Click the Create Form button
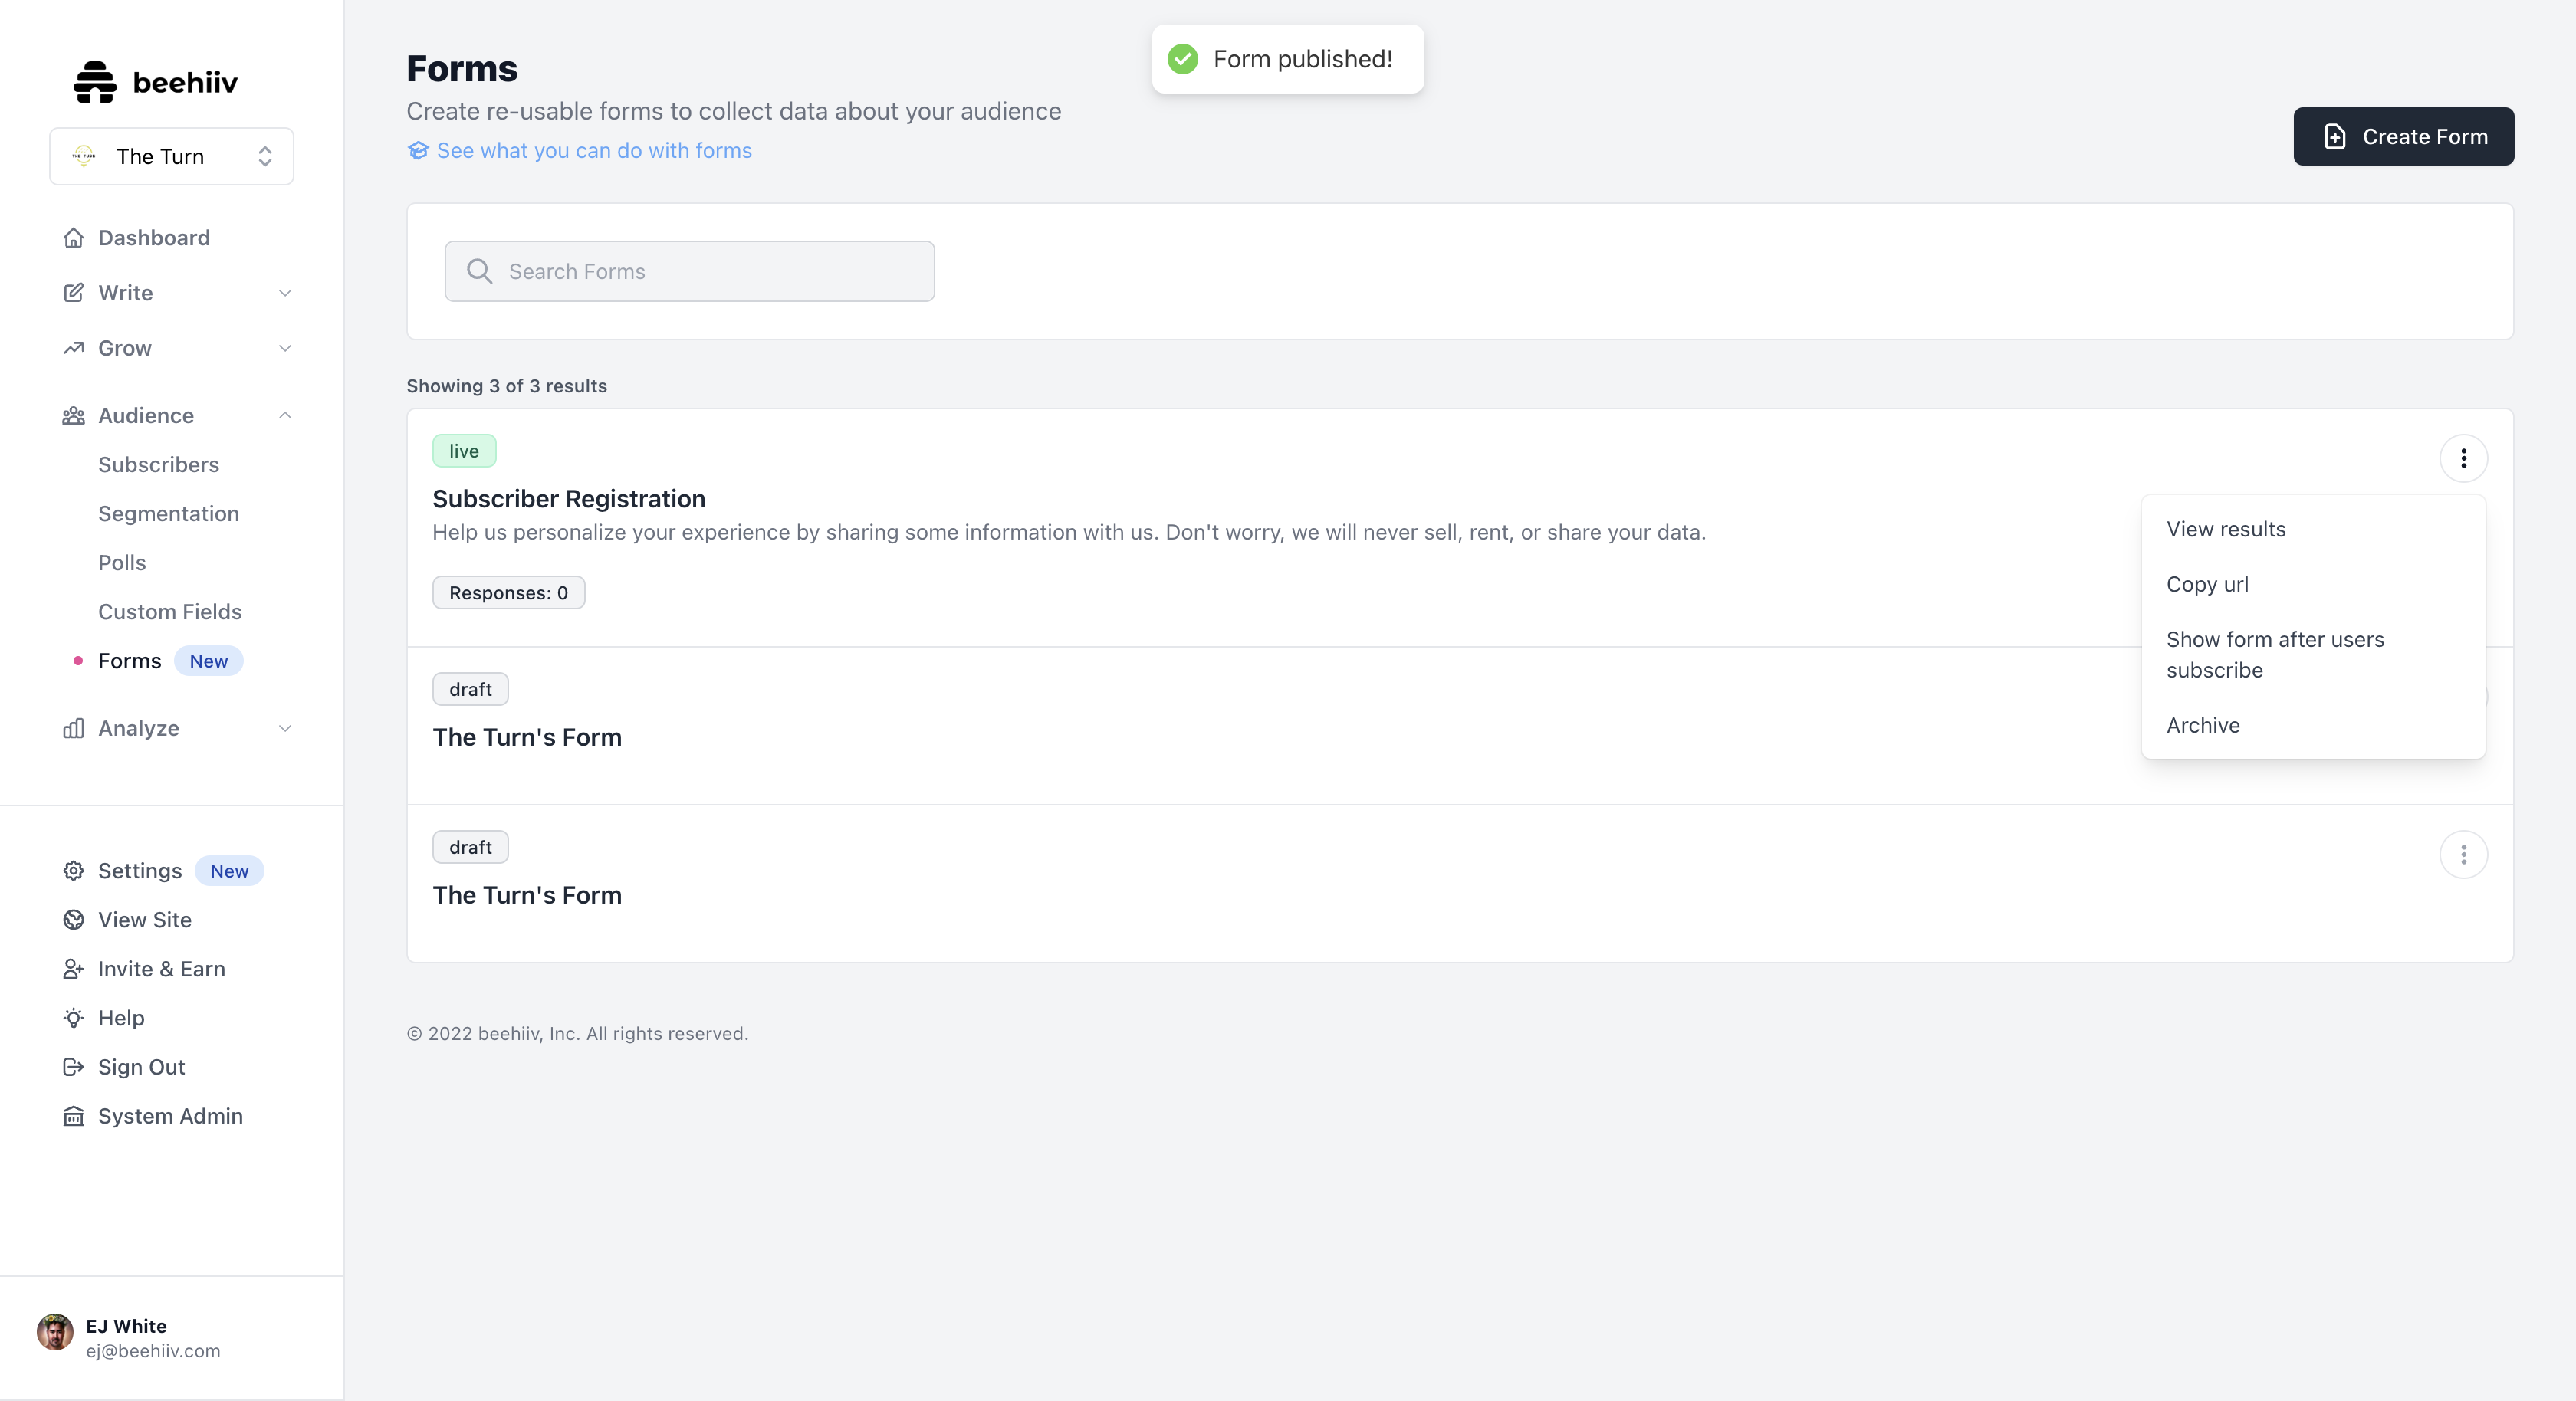 [2403, 137]
